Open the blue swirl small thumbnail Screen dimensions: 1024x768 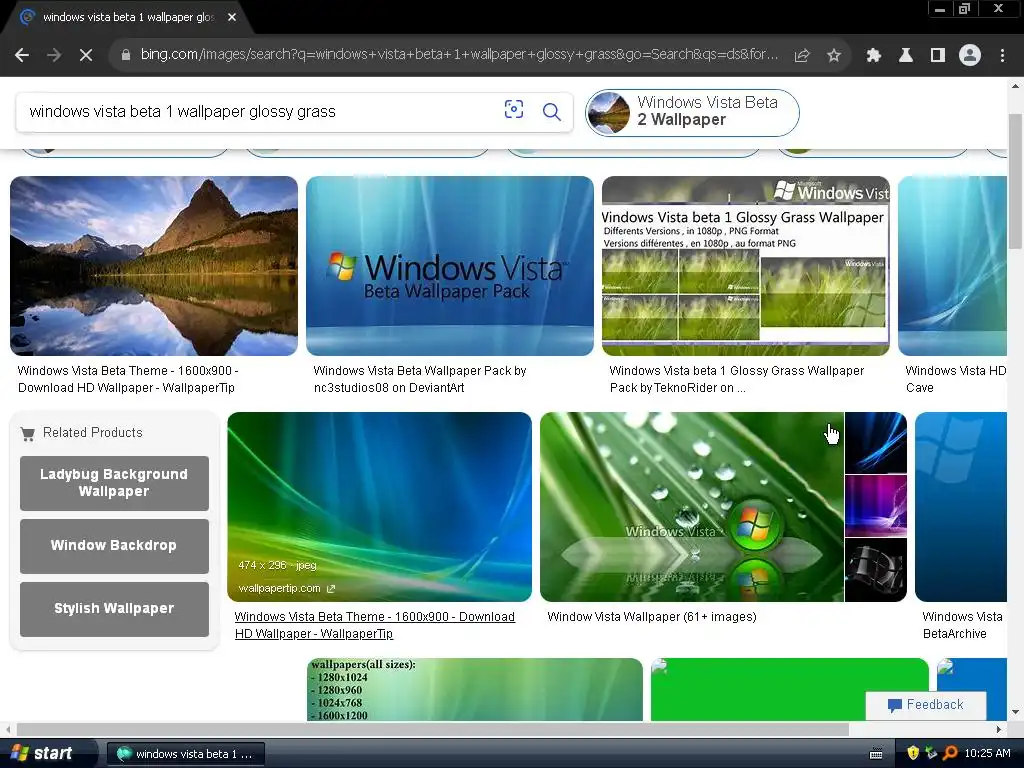coord(876,443)
